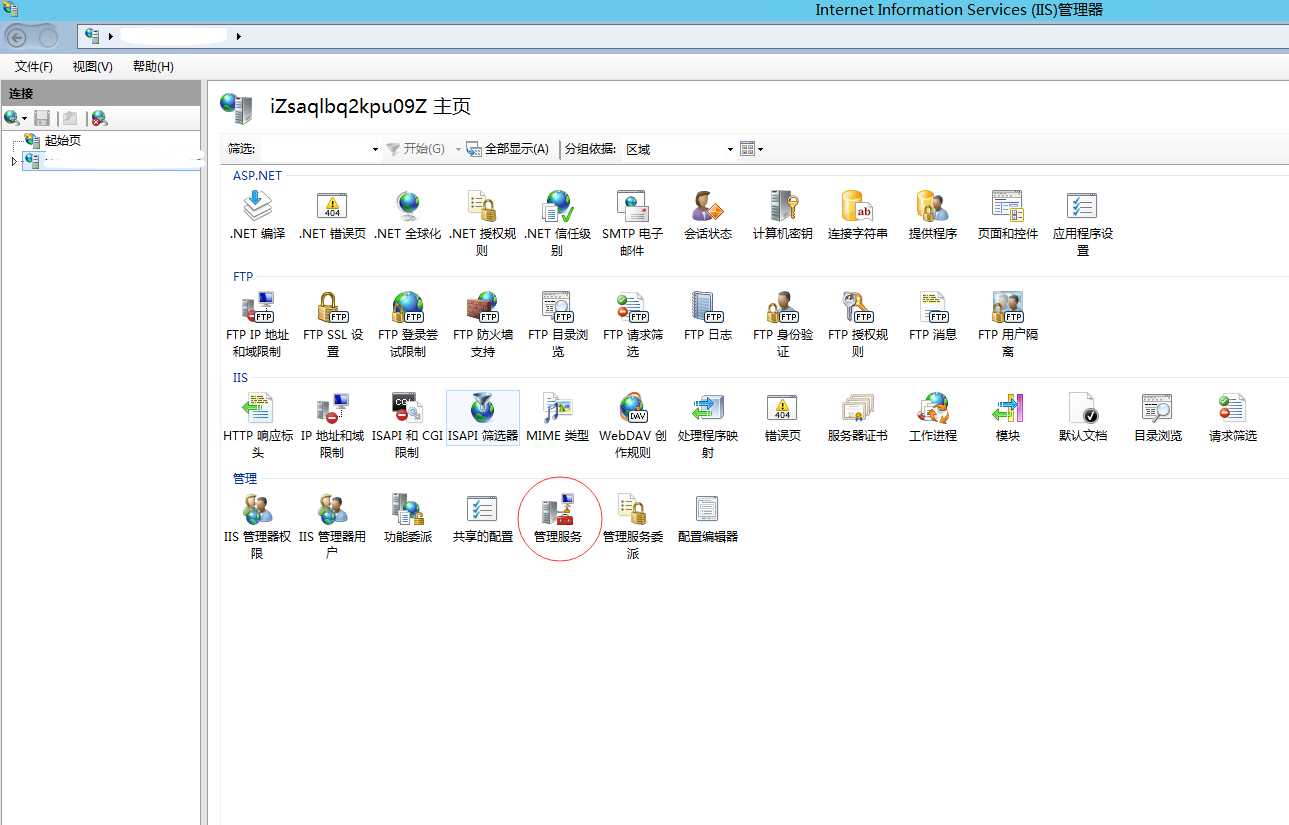Click the back navigation arrow
This screenshot has height=825, width=1289.
tap(17, 37)
